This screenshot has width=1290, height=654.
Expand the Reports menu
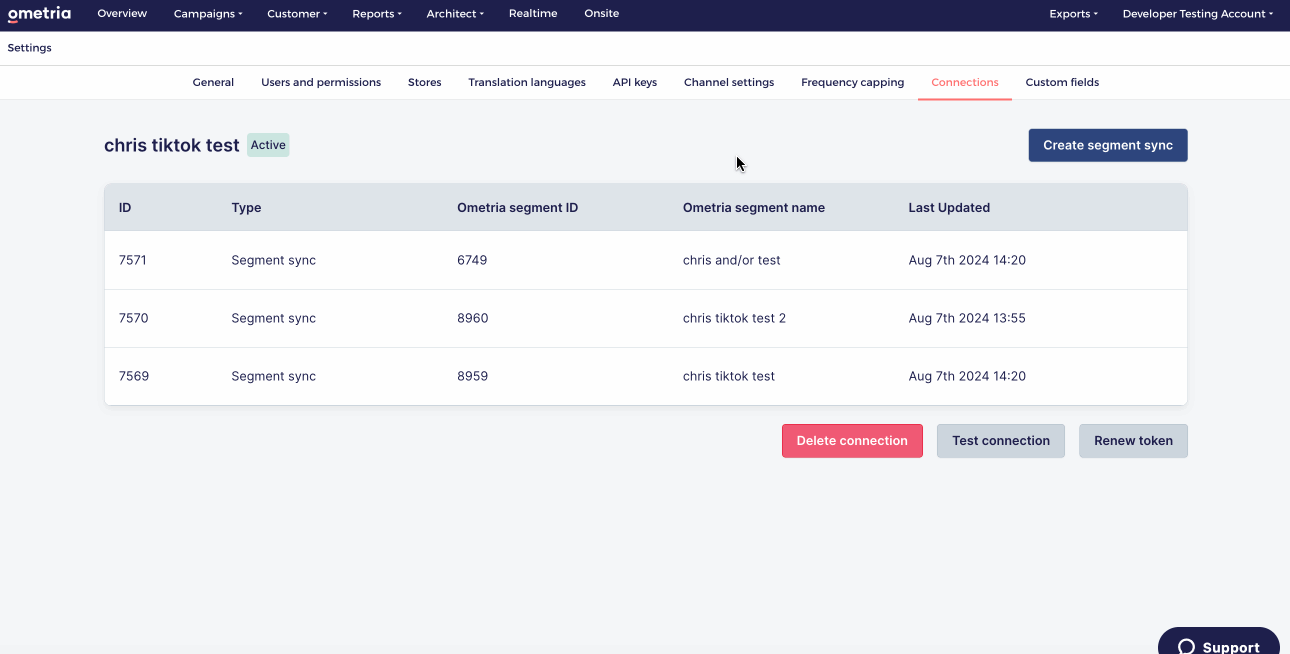[x=377, y=14]
